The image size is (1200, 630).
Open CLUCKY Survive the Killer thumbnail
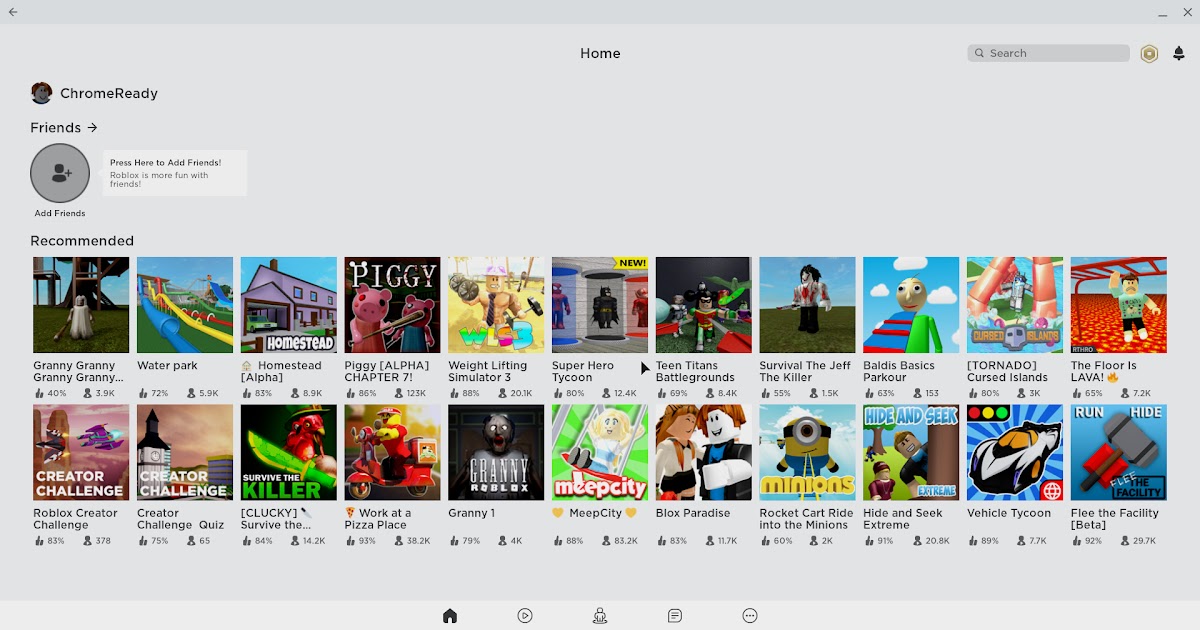289,453
